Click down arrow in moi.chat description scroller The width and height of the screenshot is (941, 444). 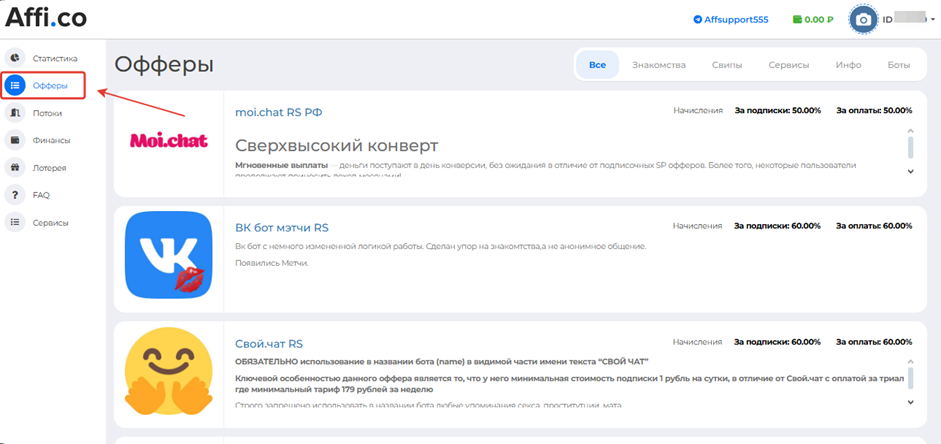click(910, 171)
